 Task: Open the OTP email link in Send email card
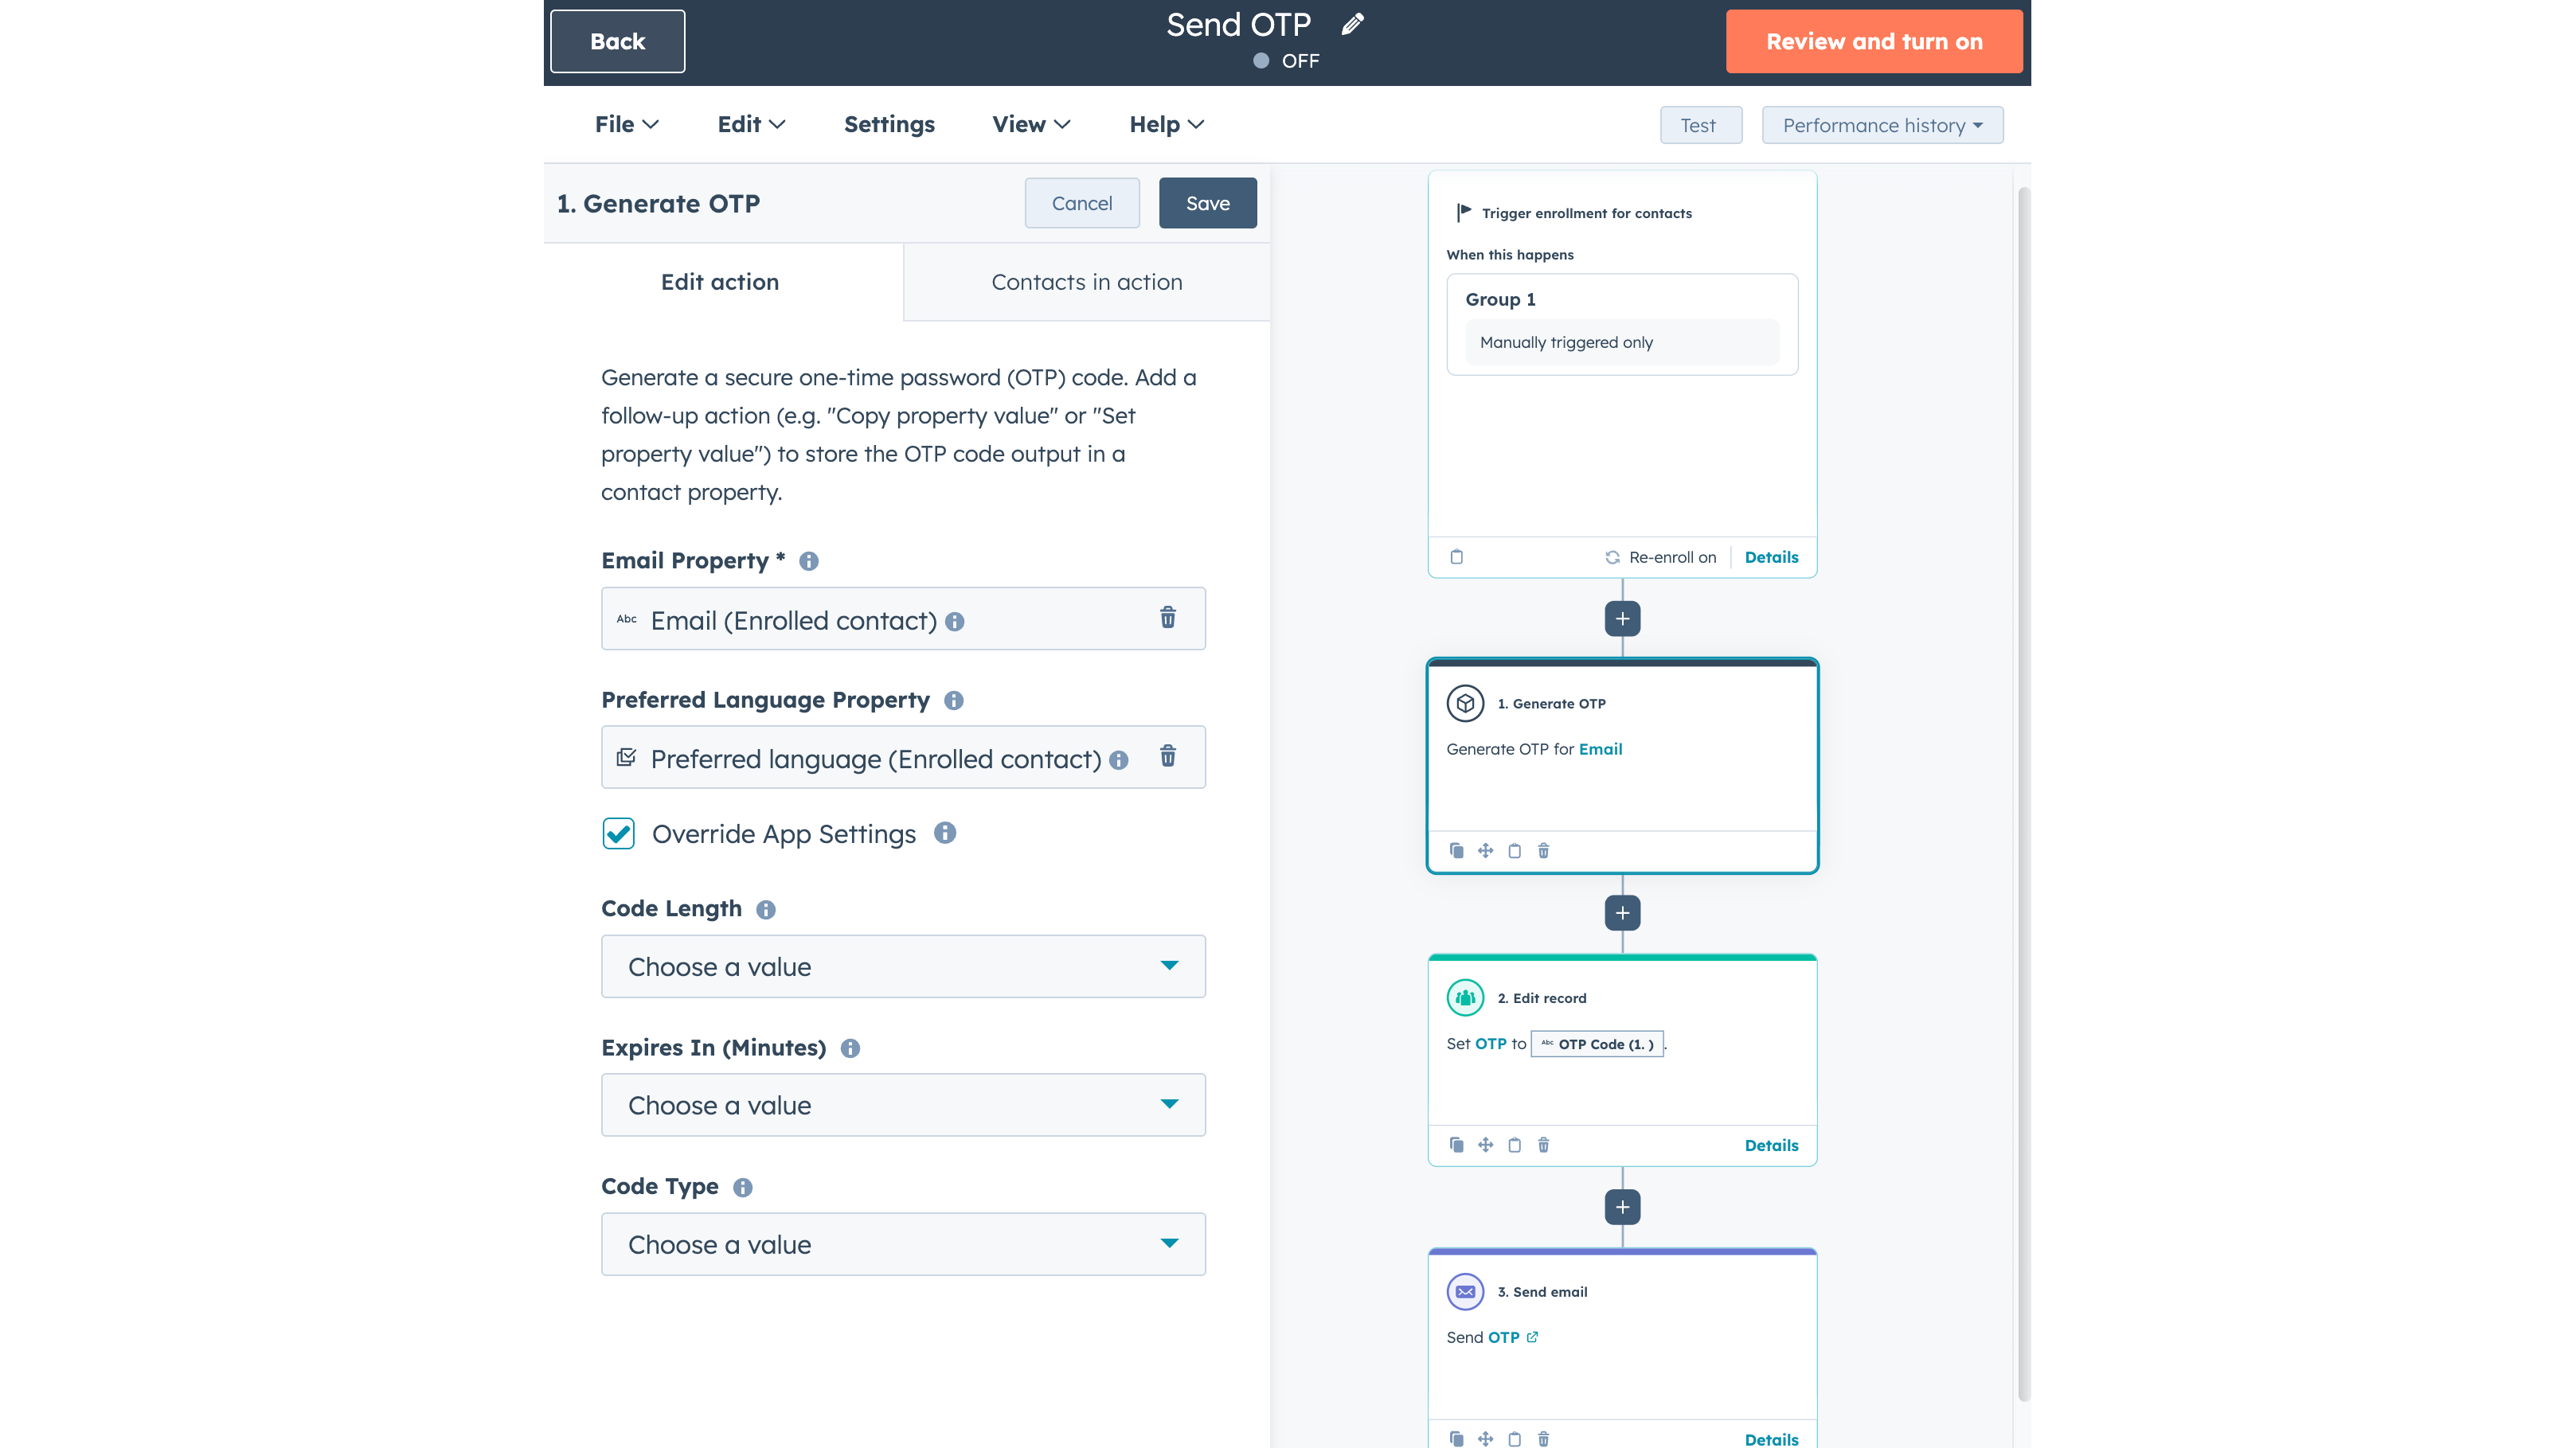(x=1512, y=1337)
